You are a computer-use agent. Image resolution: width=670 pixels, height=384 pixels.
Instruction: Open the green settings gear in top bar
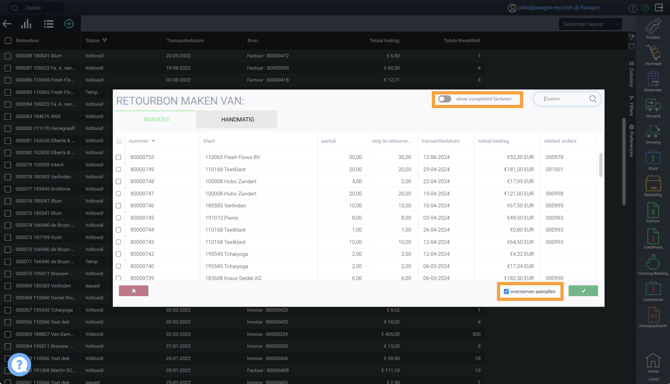(646, 8)
